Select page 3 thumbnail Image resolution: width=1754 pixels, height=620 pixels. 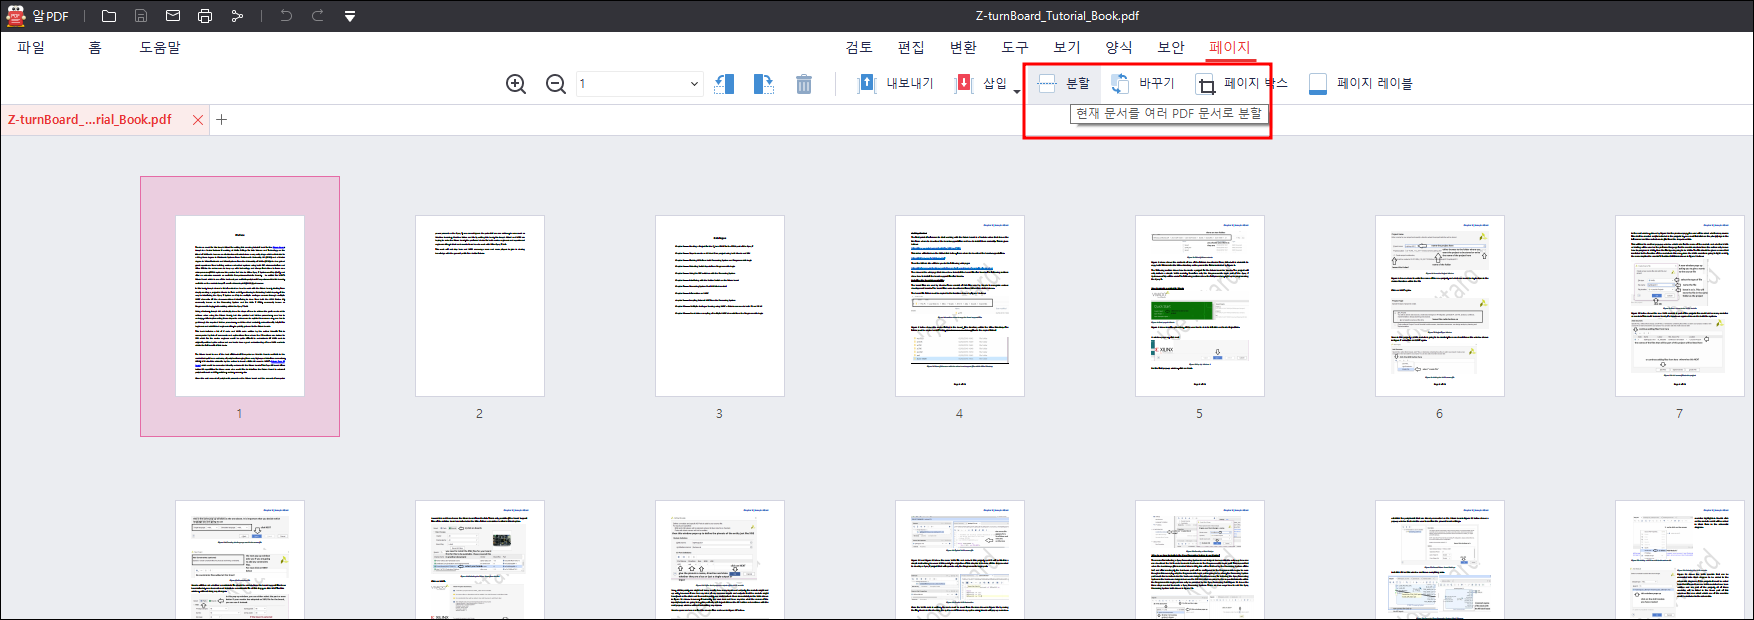tap(720, 306)
